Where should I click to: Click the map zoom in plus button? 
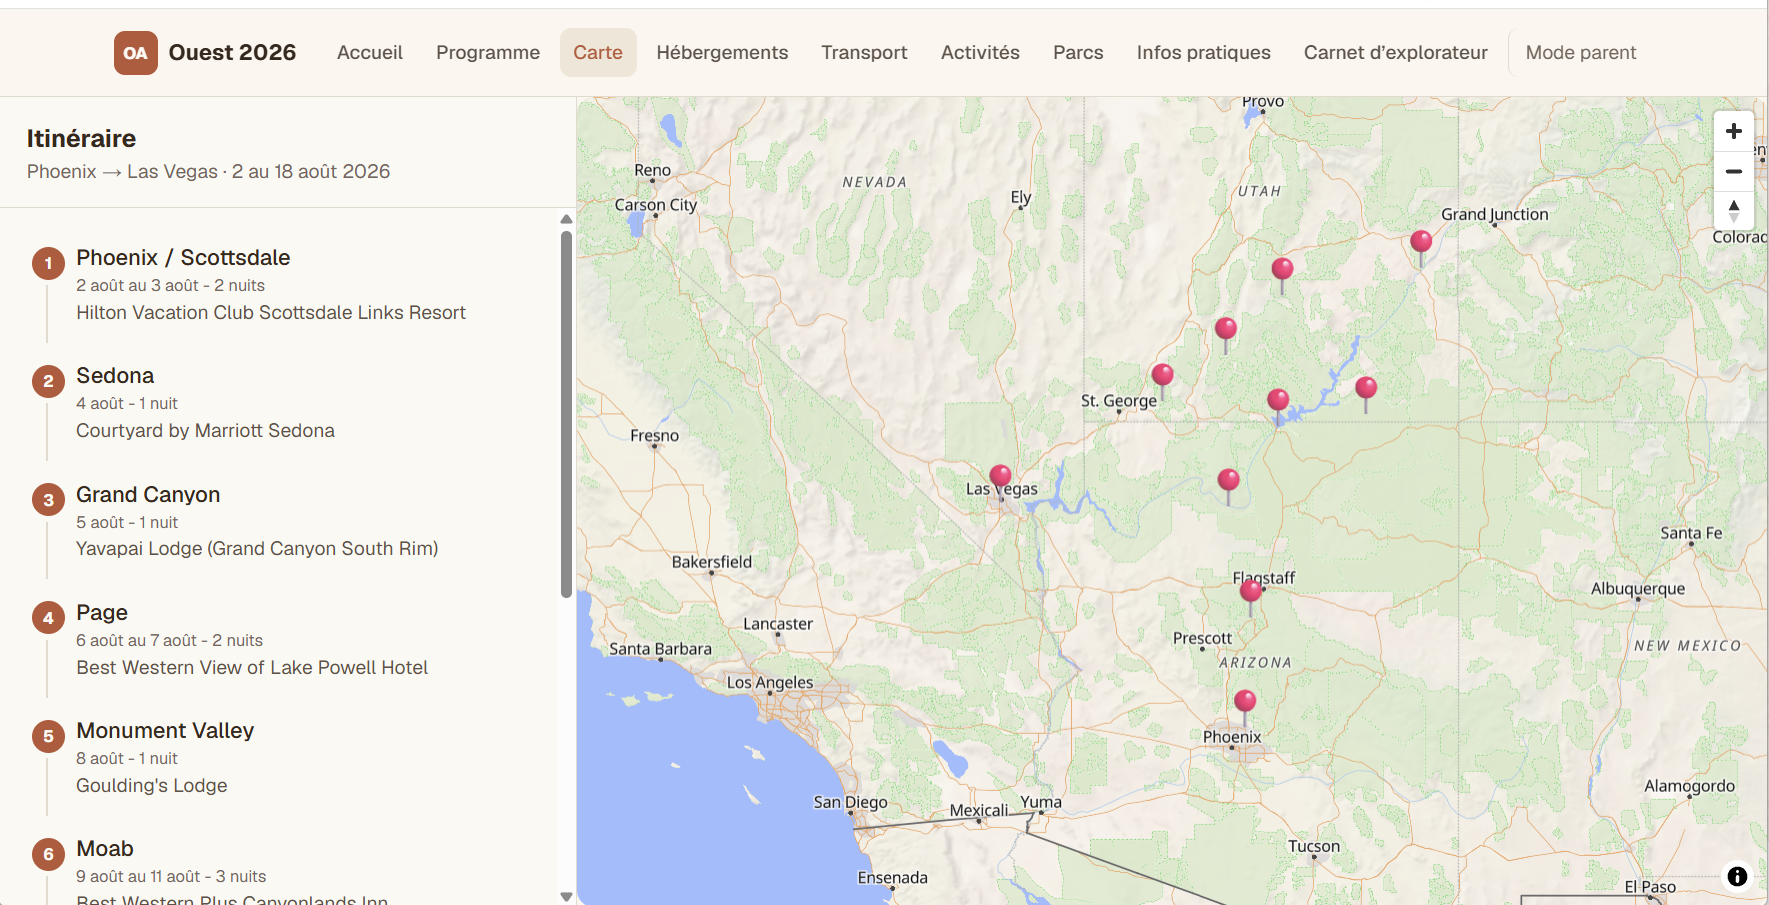(x=1734, y=131)
